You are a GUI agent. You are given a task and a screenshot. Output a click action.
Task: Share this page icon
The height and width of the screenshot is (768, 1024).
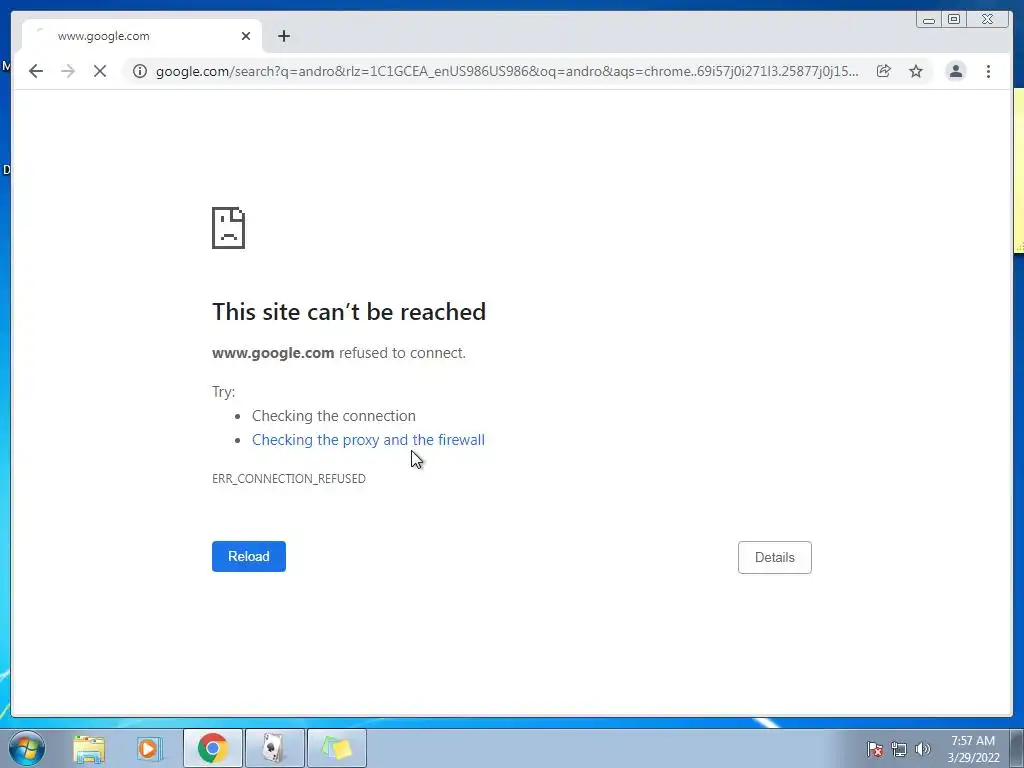[x=884, y=71]
